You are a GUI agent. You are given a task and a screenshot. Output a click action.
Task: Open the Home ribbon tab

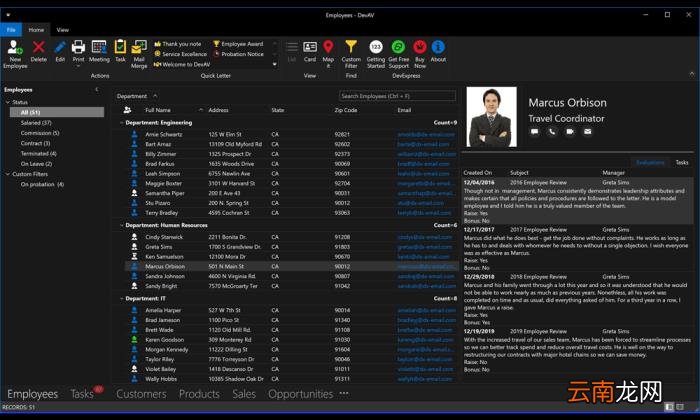pos(36,30)
